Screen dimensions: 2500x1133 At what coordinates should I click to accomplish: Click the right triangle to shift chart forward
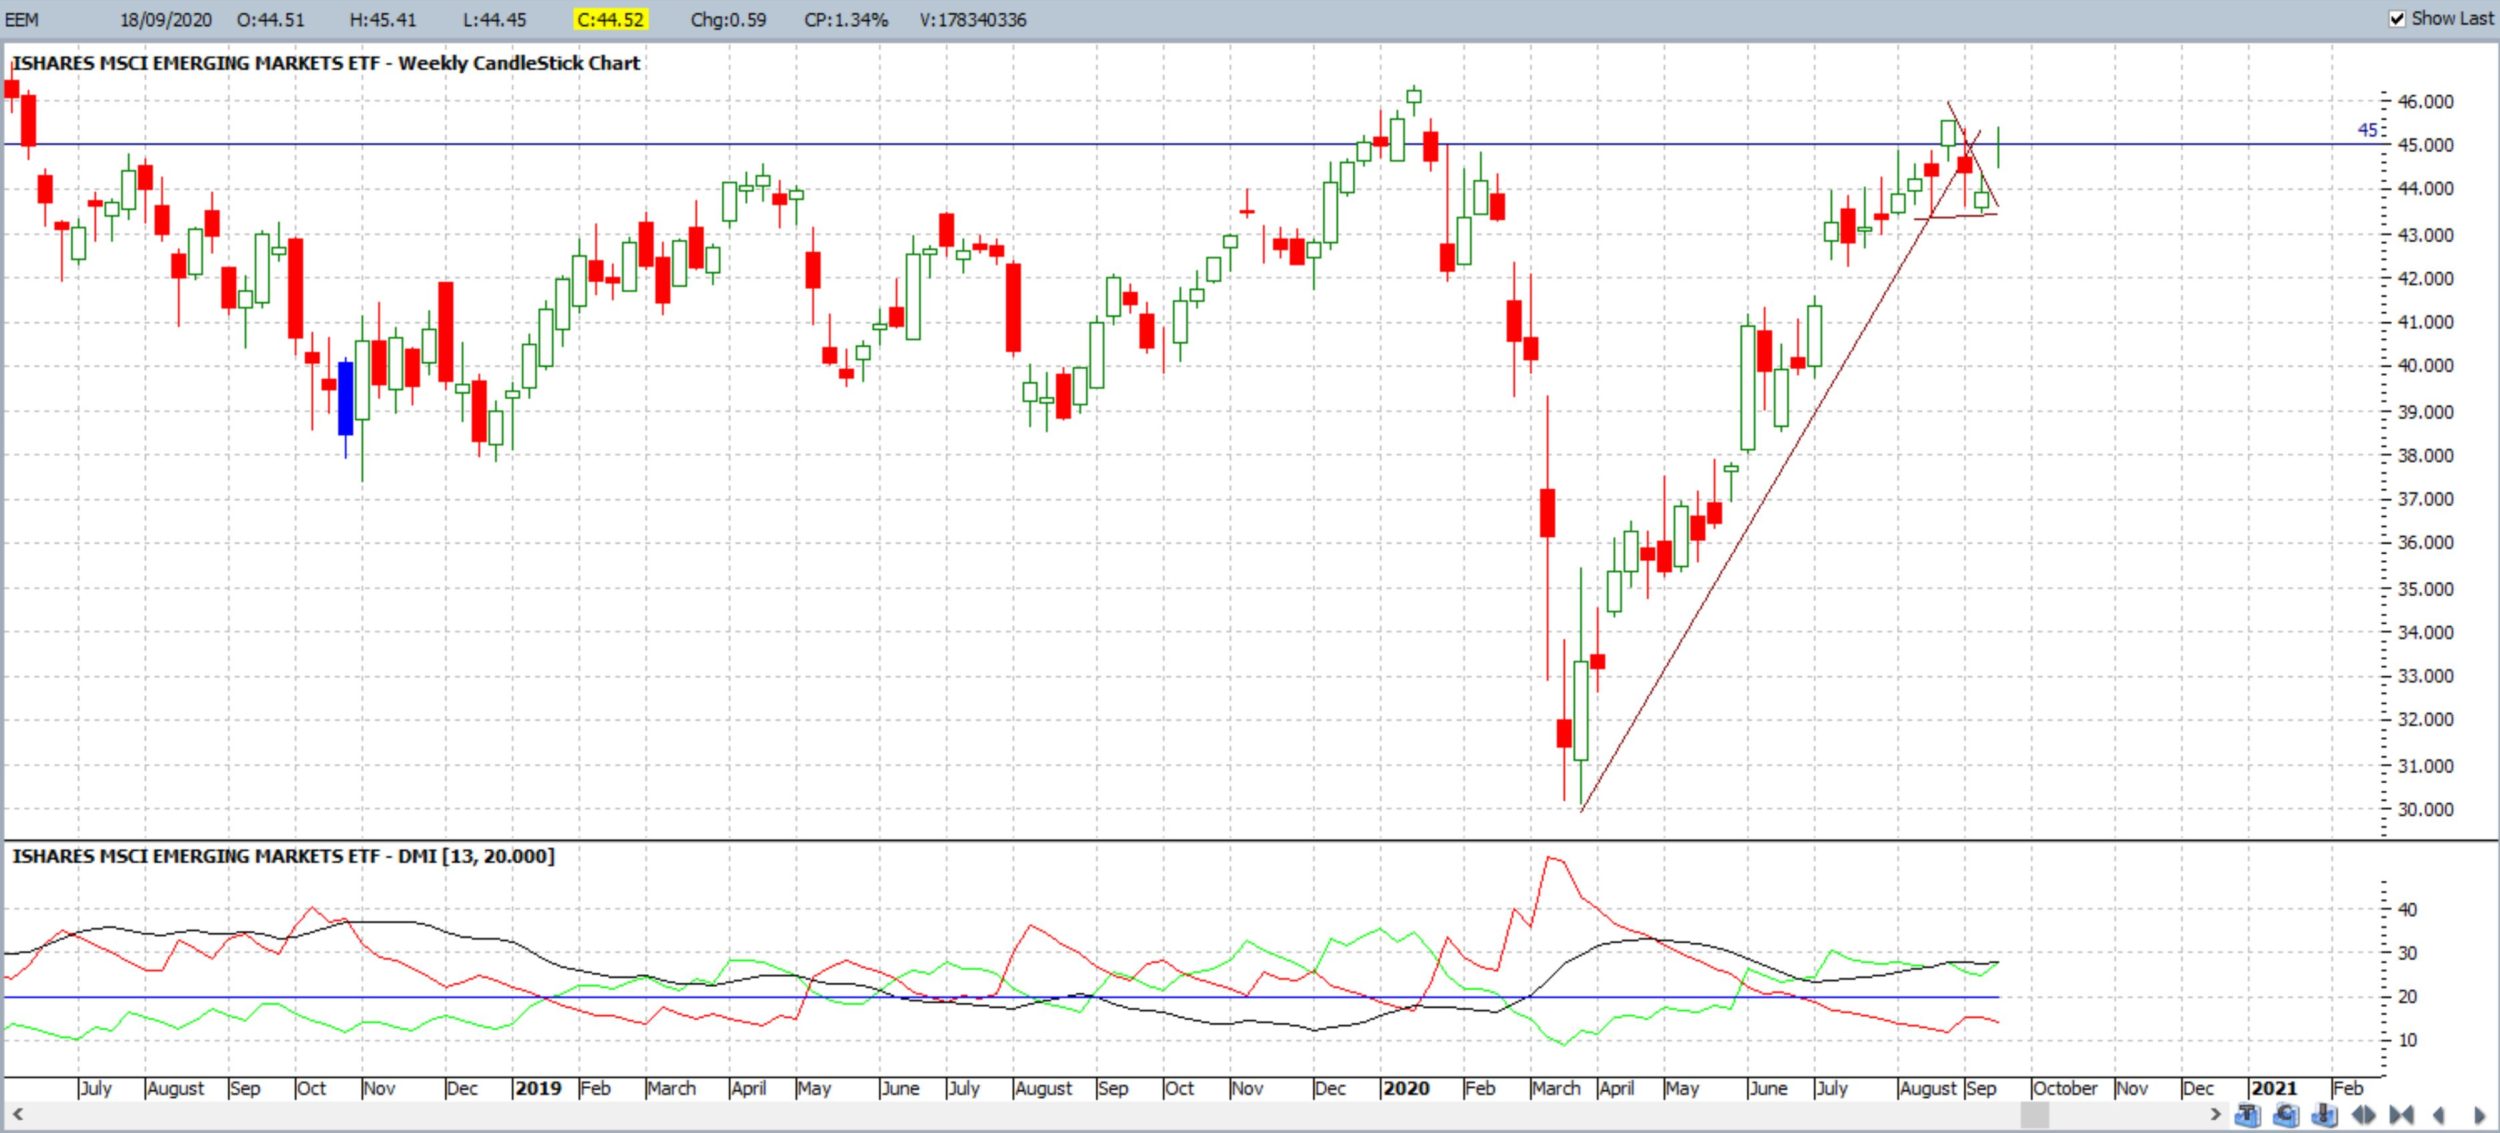point(2479,1114)
